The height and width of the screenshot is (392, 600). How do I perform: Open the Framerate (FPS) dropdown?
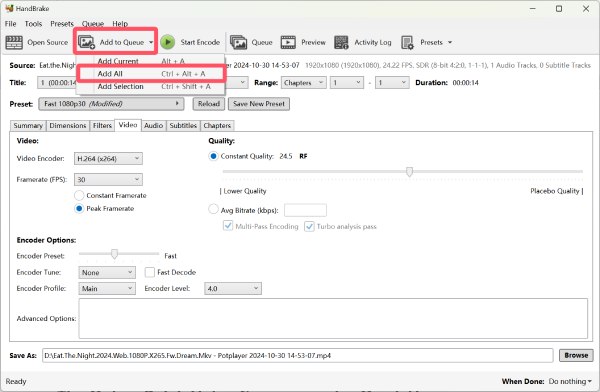click(x=108, y=180)
